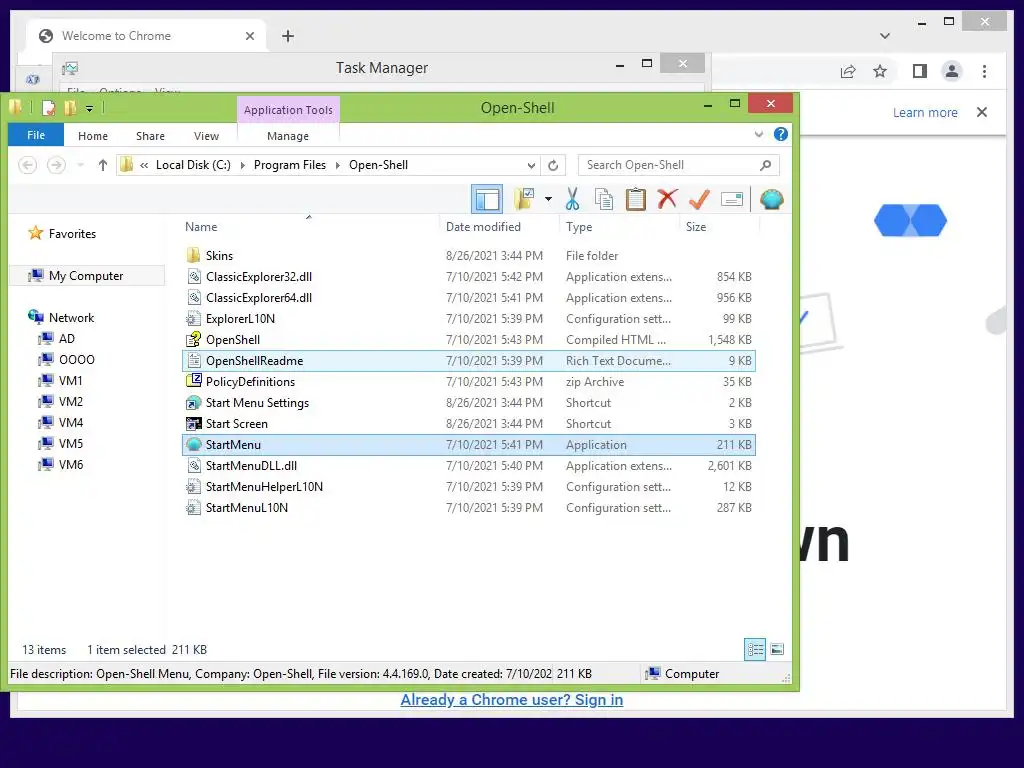
Task: Toggle the navigation pane toolbar button
Action: (x=487, y=199)
